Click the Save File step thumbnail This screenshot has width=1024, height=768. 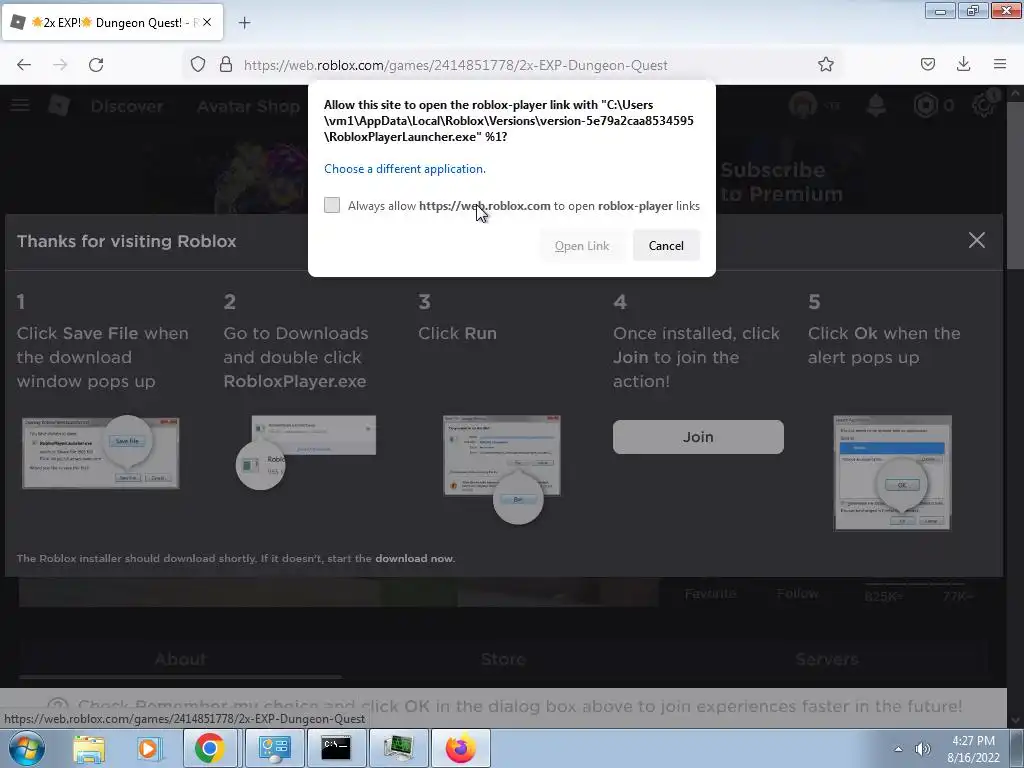101,452
